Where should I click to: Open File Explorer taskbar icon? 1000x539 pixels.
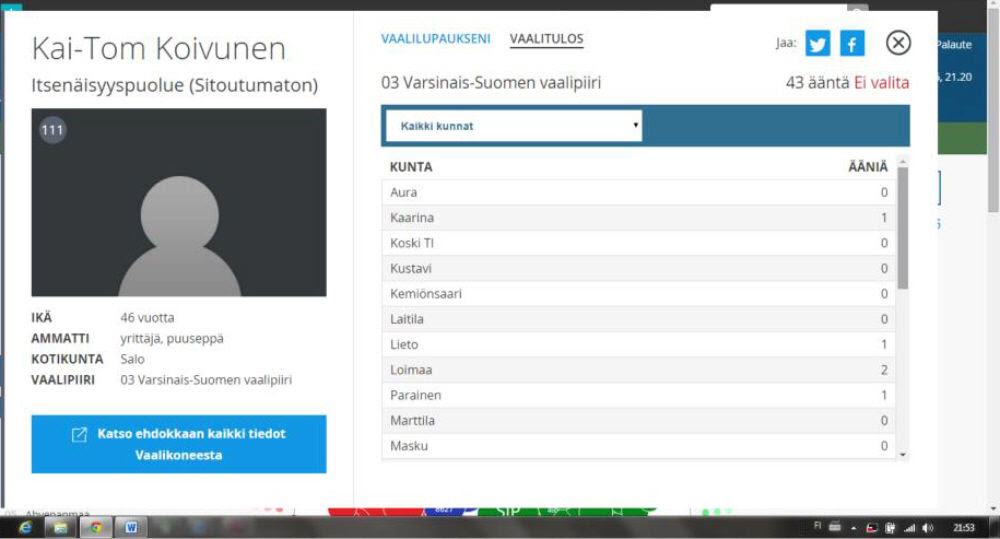tap(61, 528)
